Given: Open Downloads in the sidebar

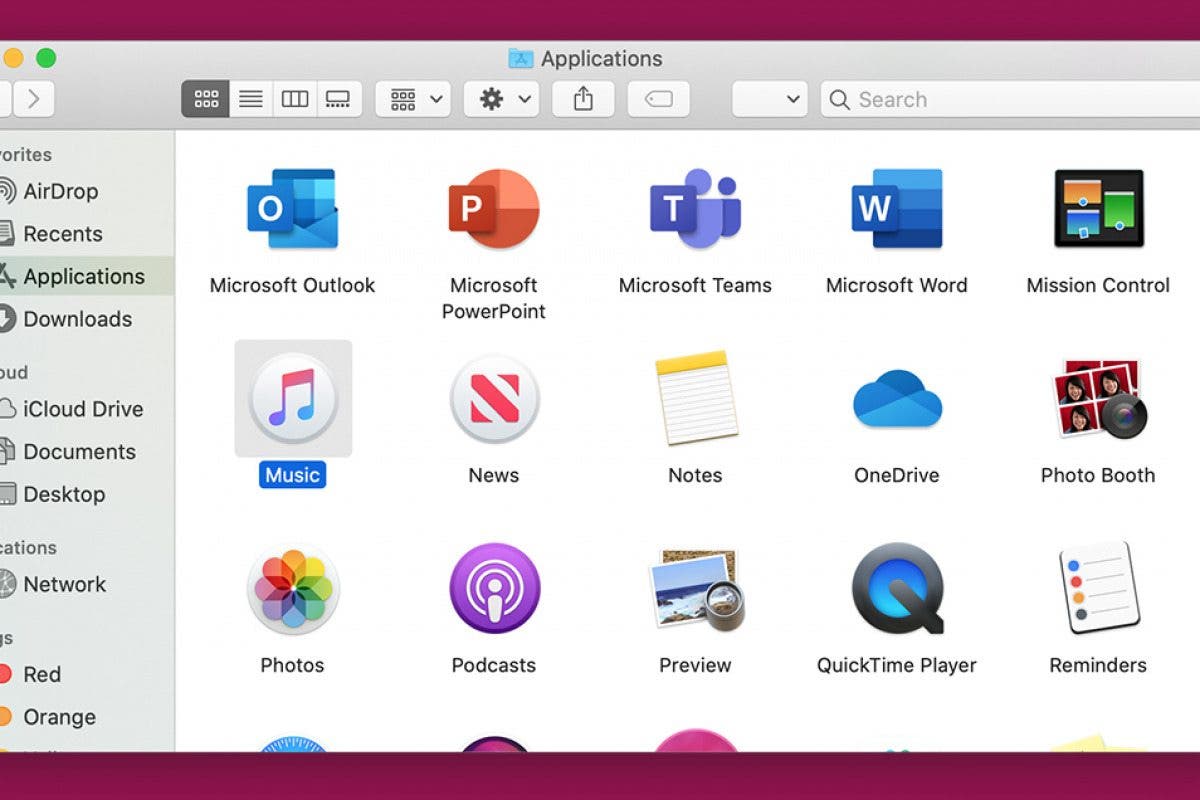Looking at the screenshot, I should tap(87, 319).
